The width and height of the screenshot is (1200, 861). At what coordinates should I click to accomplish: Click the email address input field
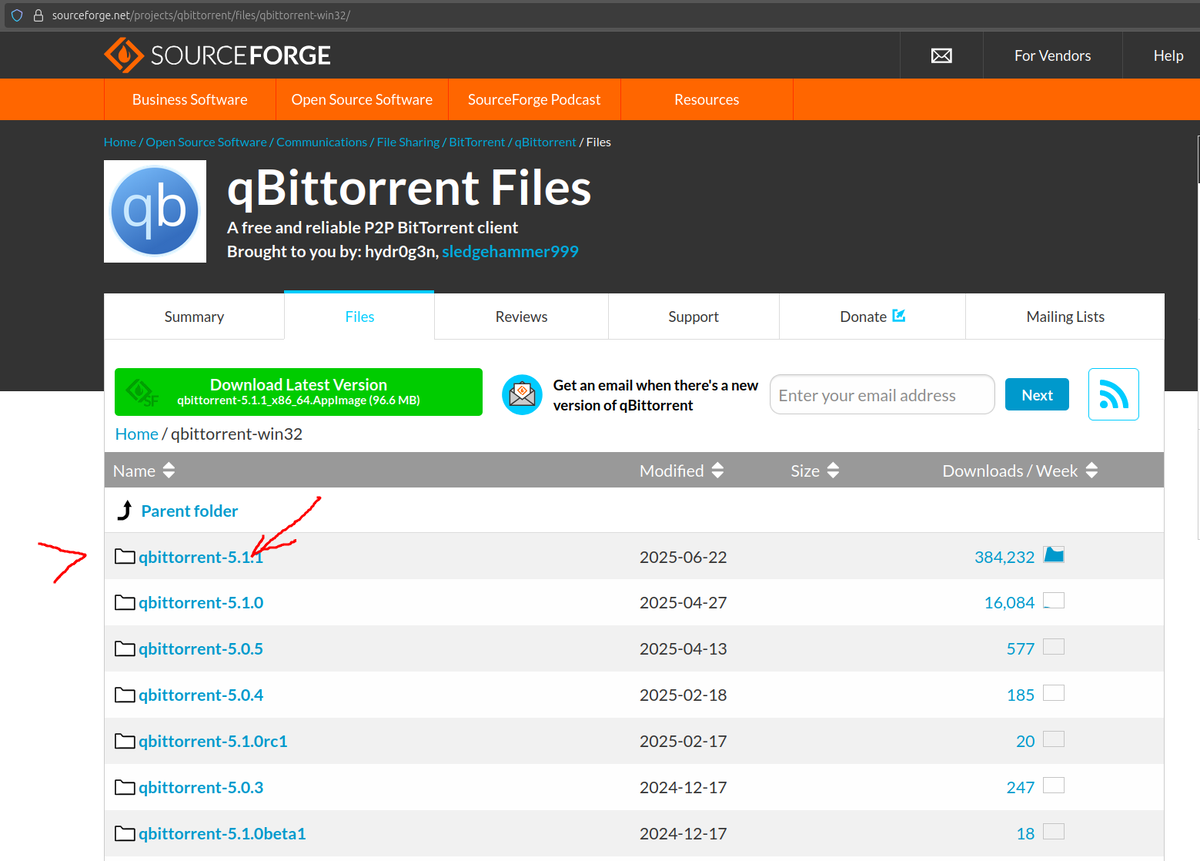point(881,394)
